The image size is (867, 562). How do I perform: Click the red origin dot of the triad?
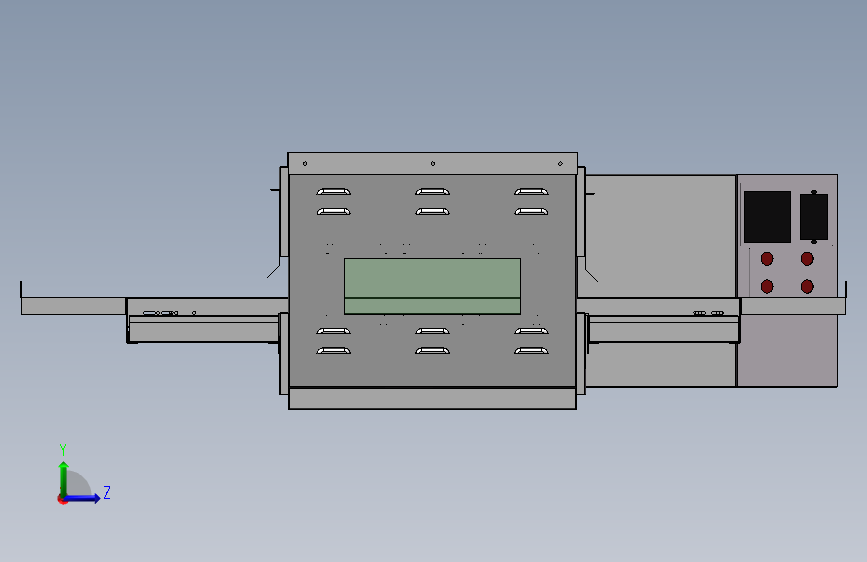62,499
